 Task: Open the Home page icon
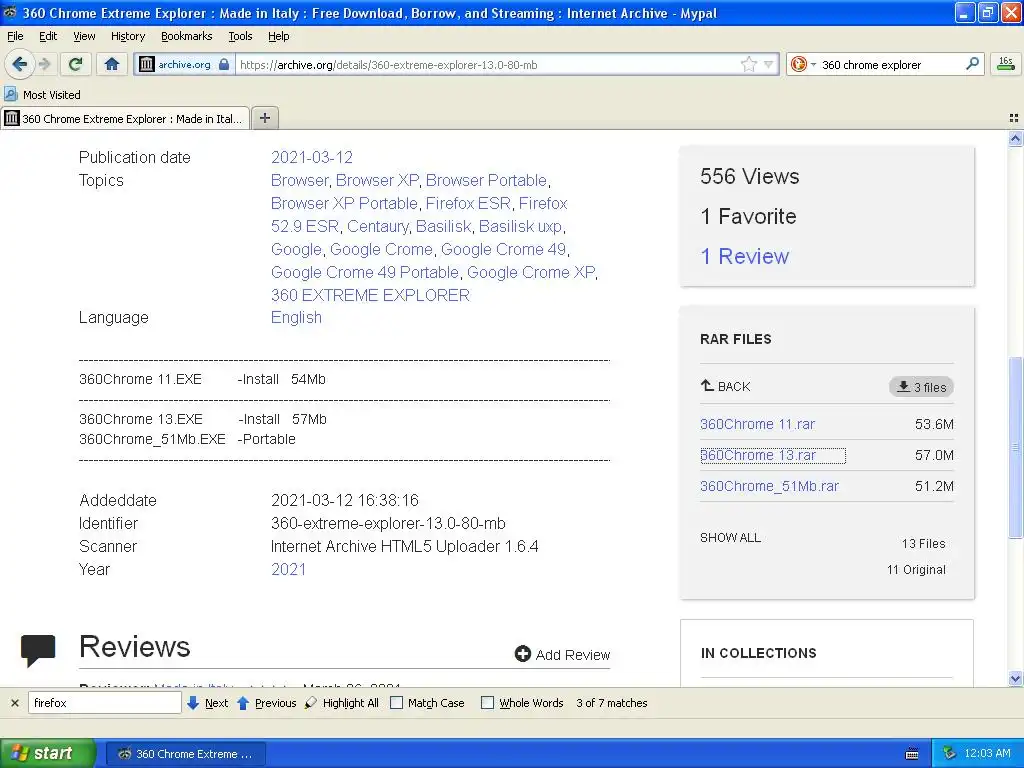pos(112,64)
